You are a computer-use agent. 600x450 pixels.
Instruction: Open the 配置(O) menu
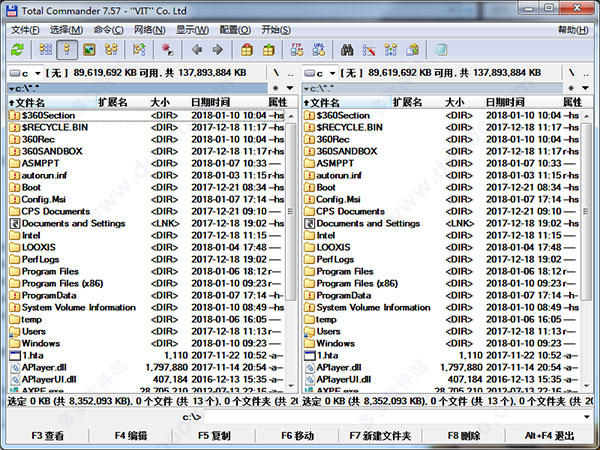pos(235,30)
